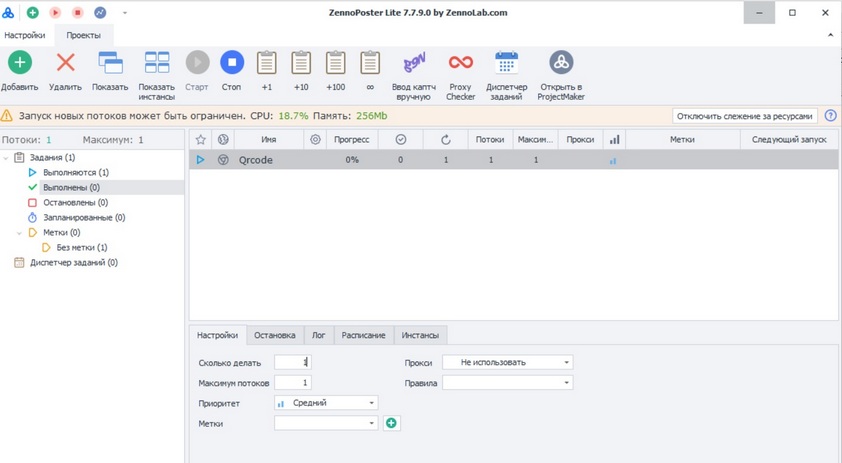Open the Правила dropdown
The image size is (842, 463).
(x=507, y=382)
